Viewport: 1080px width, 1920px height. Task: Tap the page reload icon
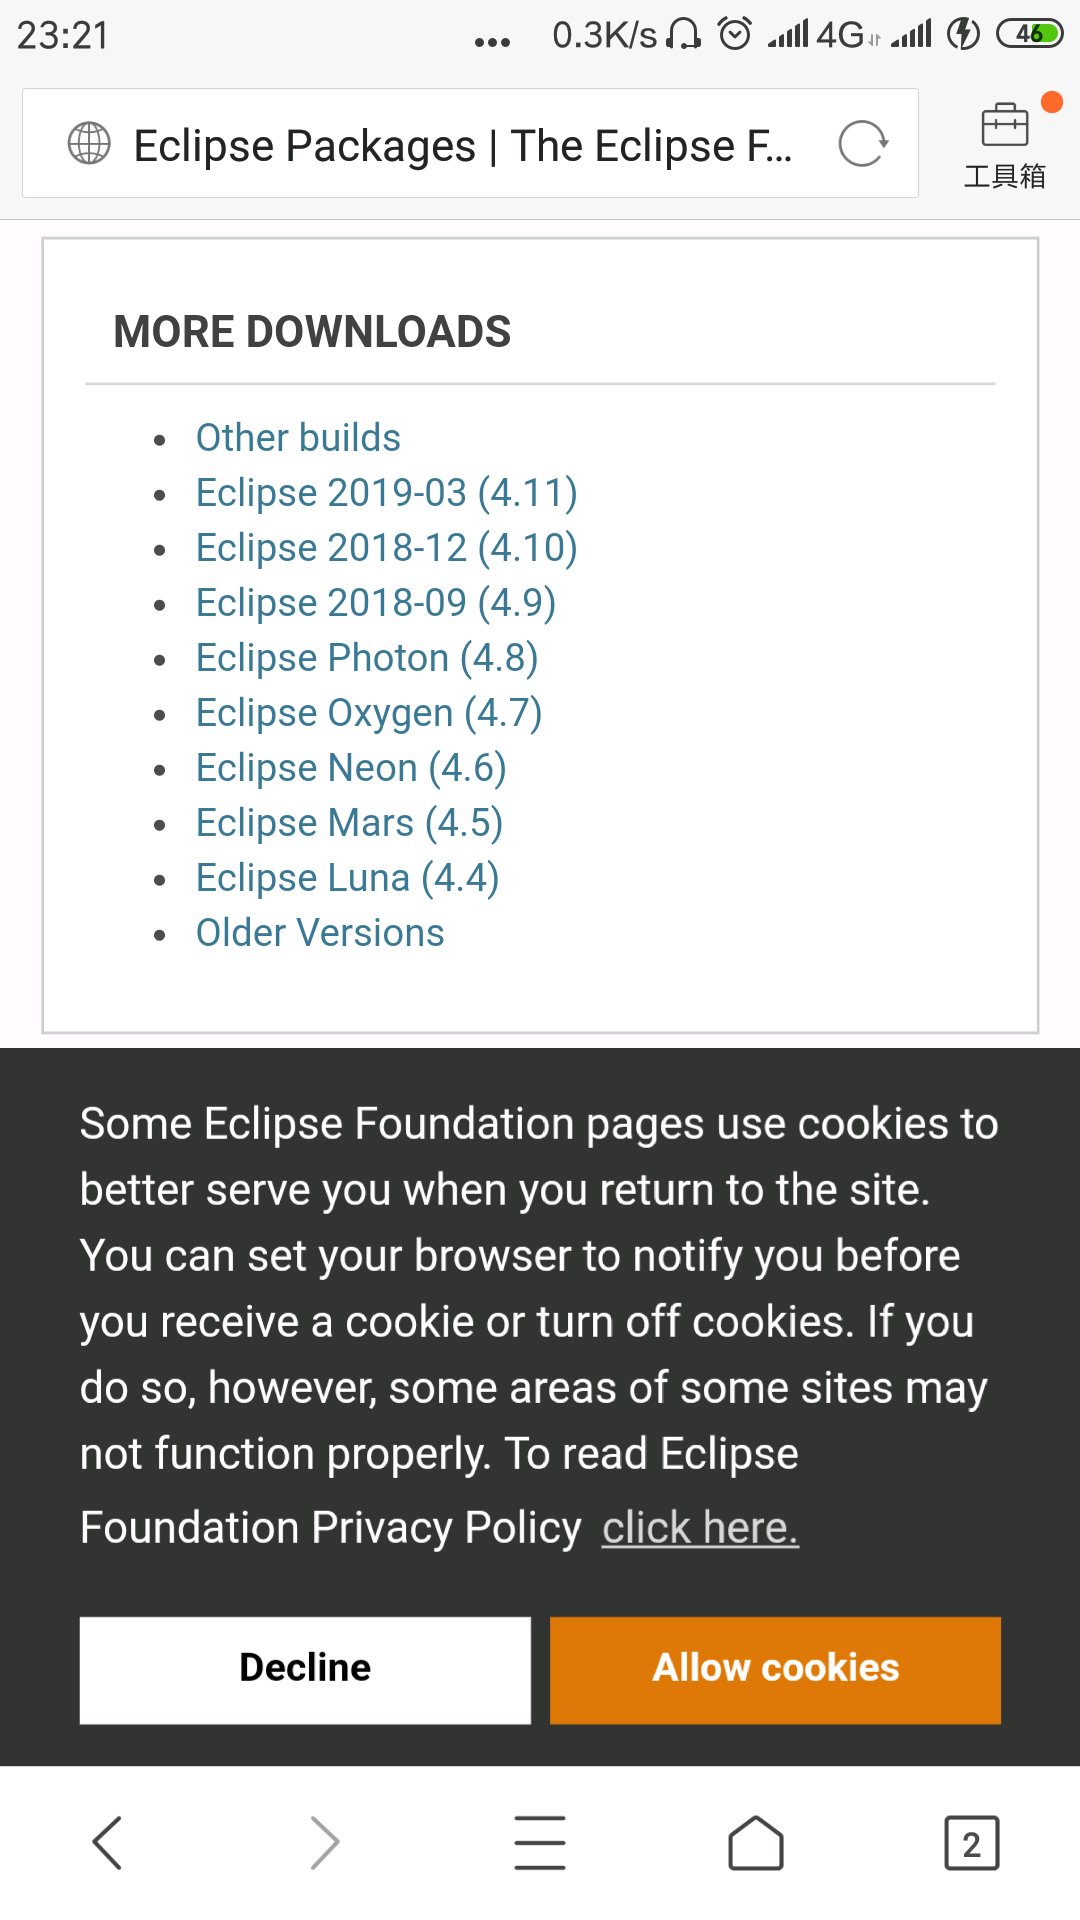[863, 144]
